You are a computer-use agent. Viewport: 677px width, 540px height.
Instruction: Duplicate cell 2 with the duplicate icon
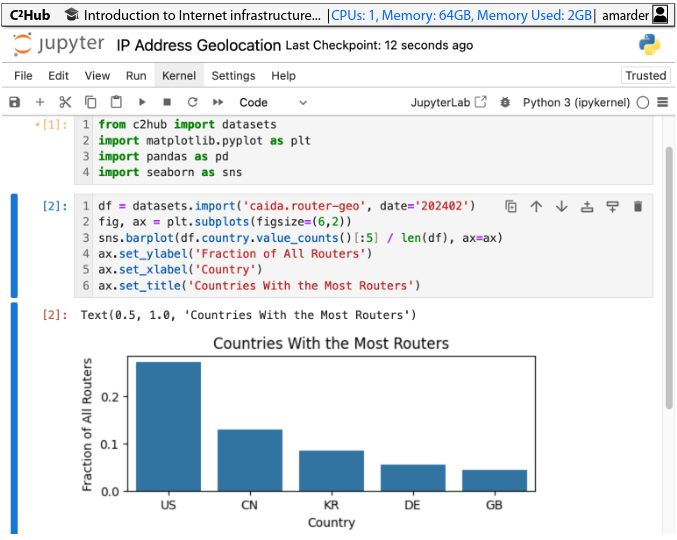coord(511,207)
